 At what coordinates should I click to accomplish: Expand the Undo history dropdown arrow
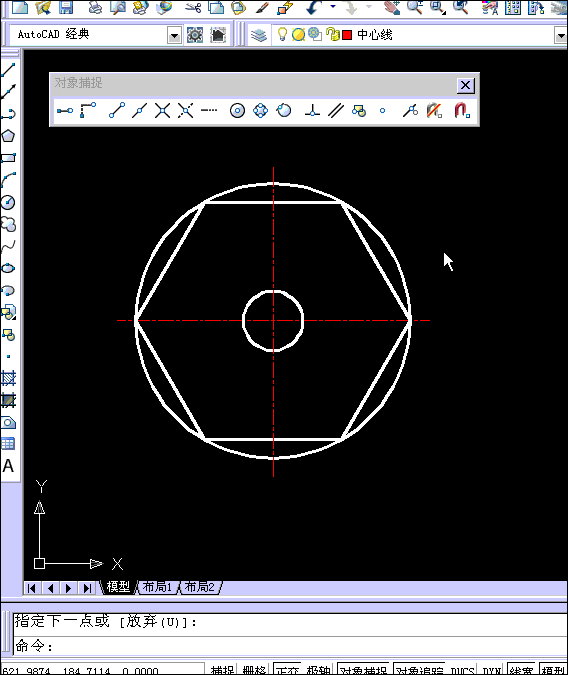point(332,7)
